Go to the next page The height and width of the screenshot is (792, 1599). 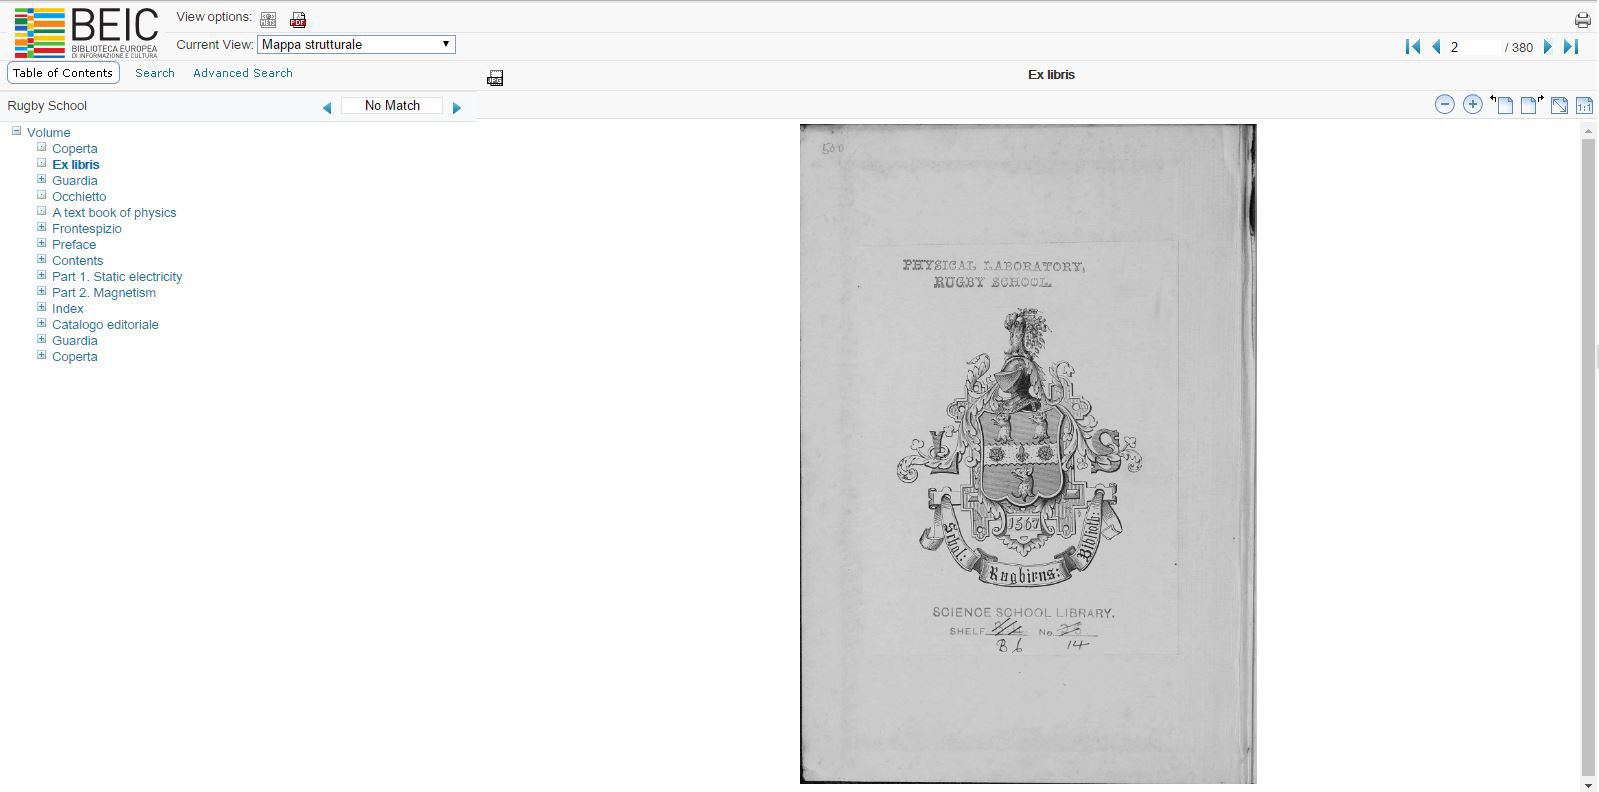[x=1548, y=46]
